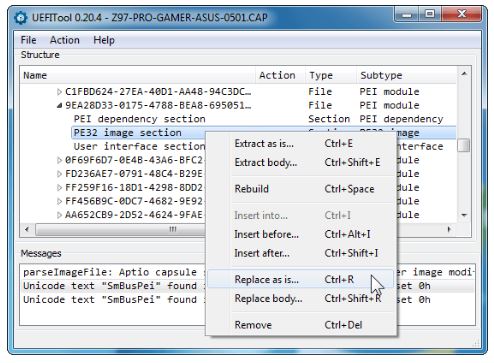The image size is (494, 363).
Task: Open the Help menu
Action: coord(104,40)
